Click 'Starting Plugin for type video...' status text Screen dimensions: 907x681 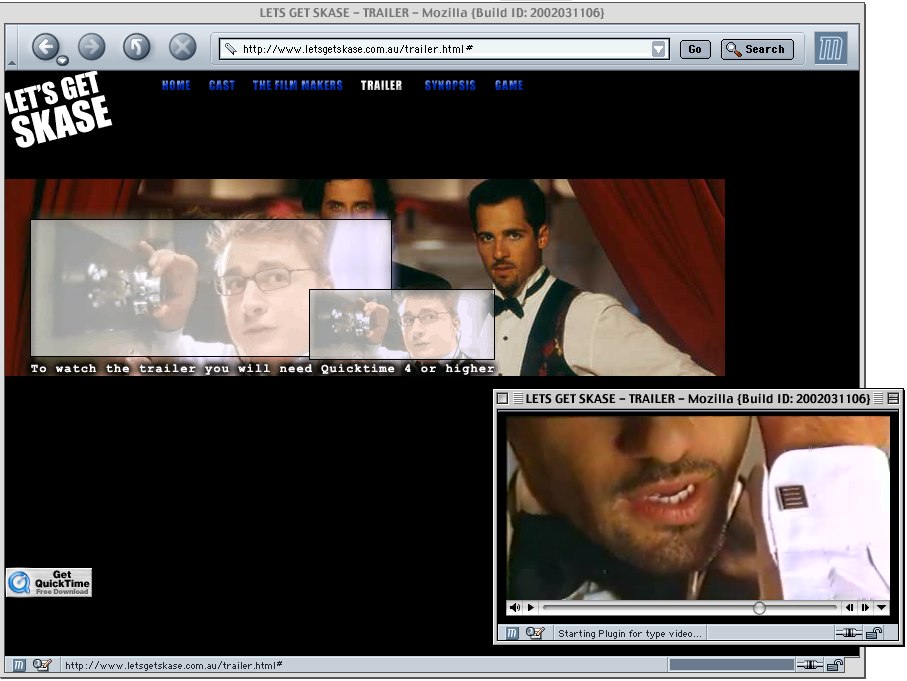630,634
